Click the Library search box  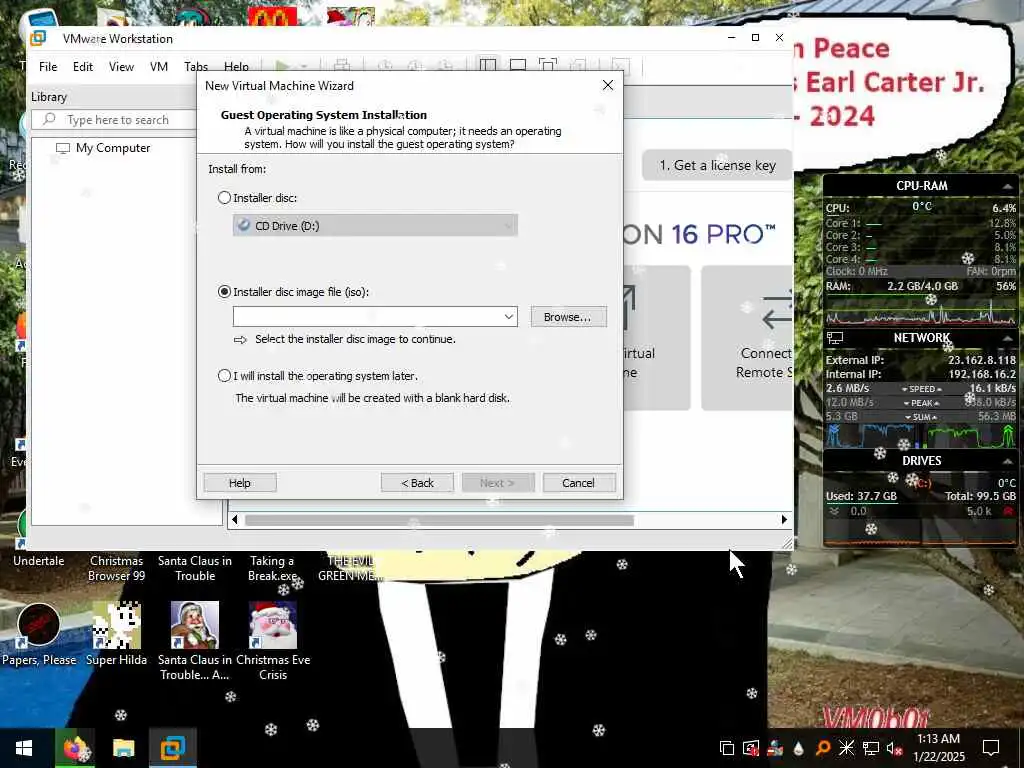[114, 120]
